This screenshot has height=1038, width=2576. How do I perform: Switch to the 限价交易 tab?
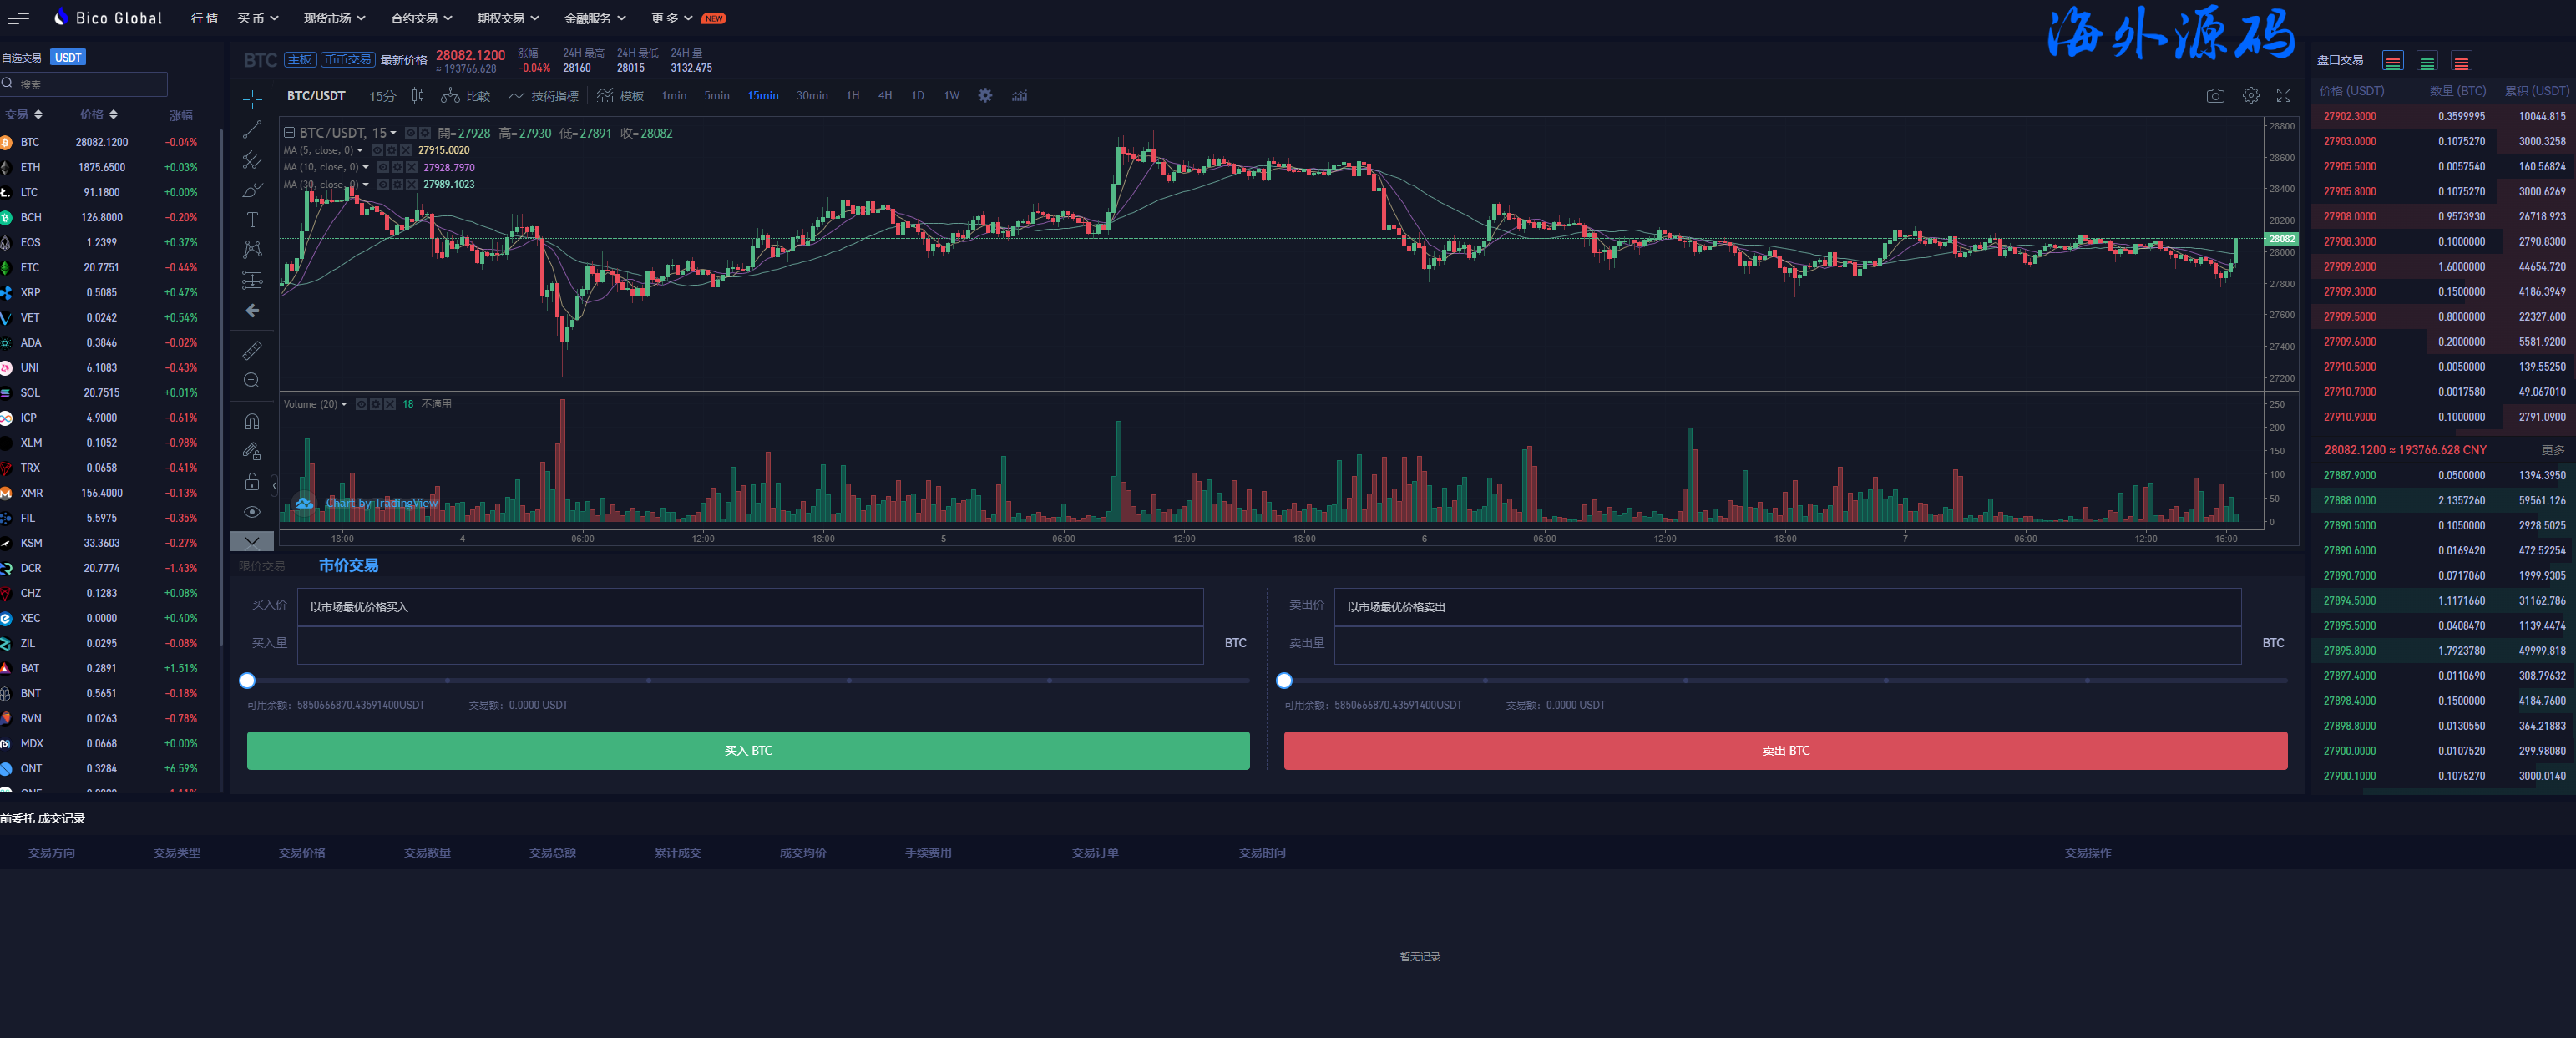(262, 566)
